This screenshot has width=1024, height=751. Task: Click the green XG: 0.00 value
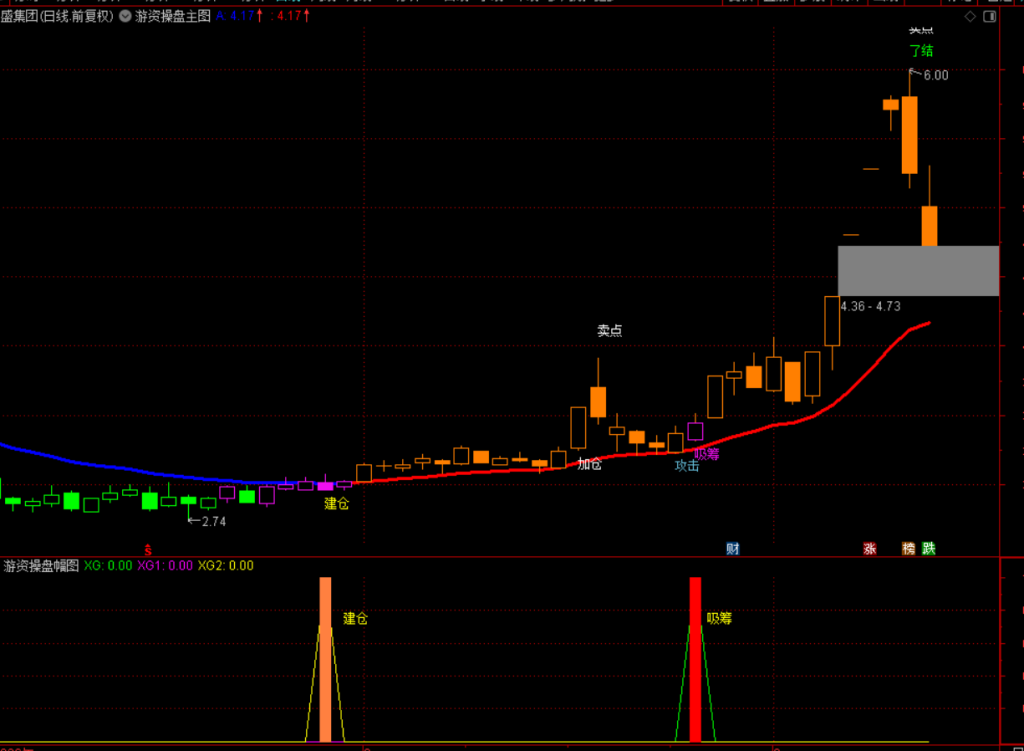tap(108, 566)
